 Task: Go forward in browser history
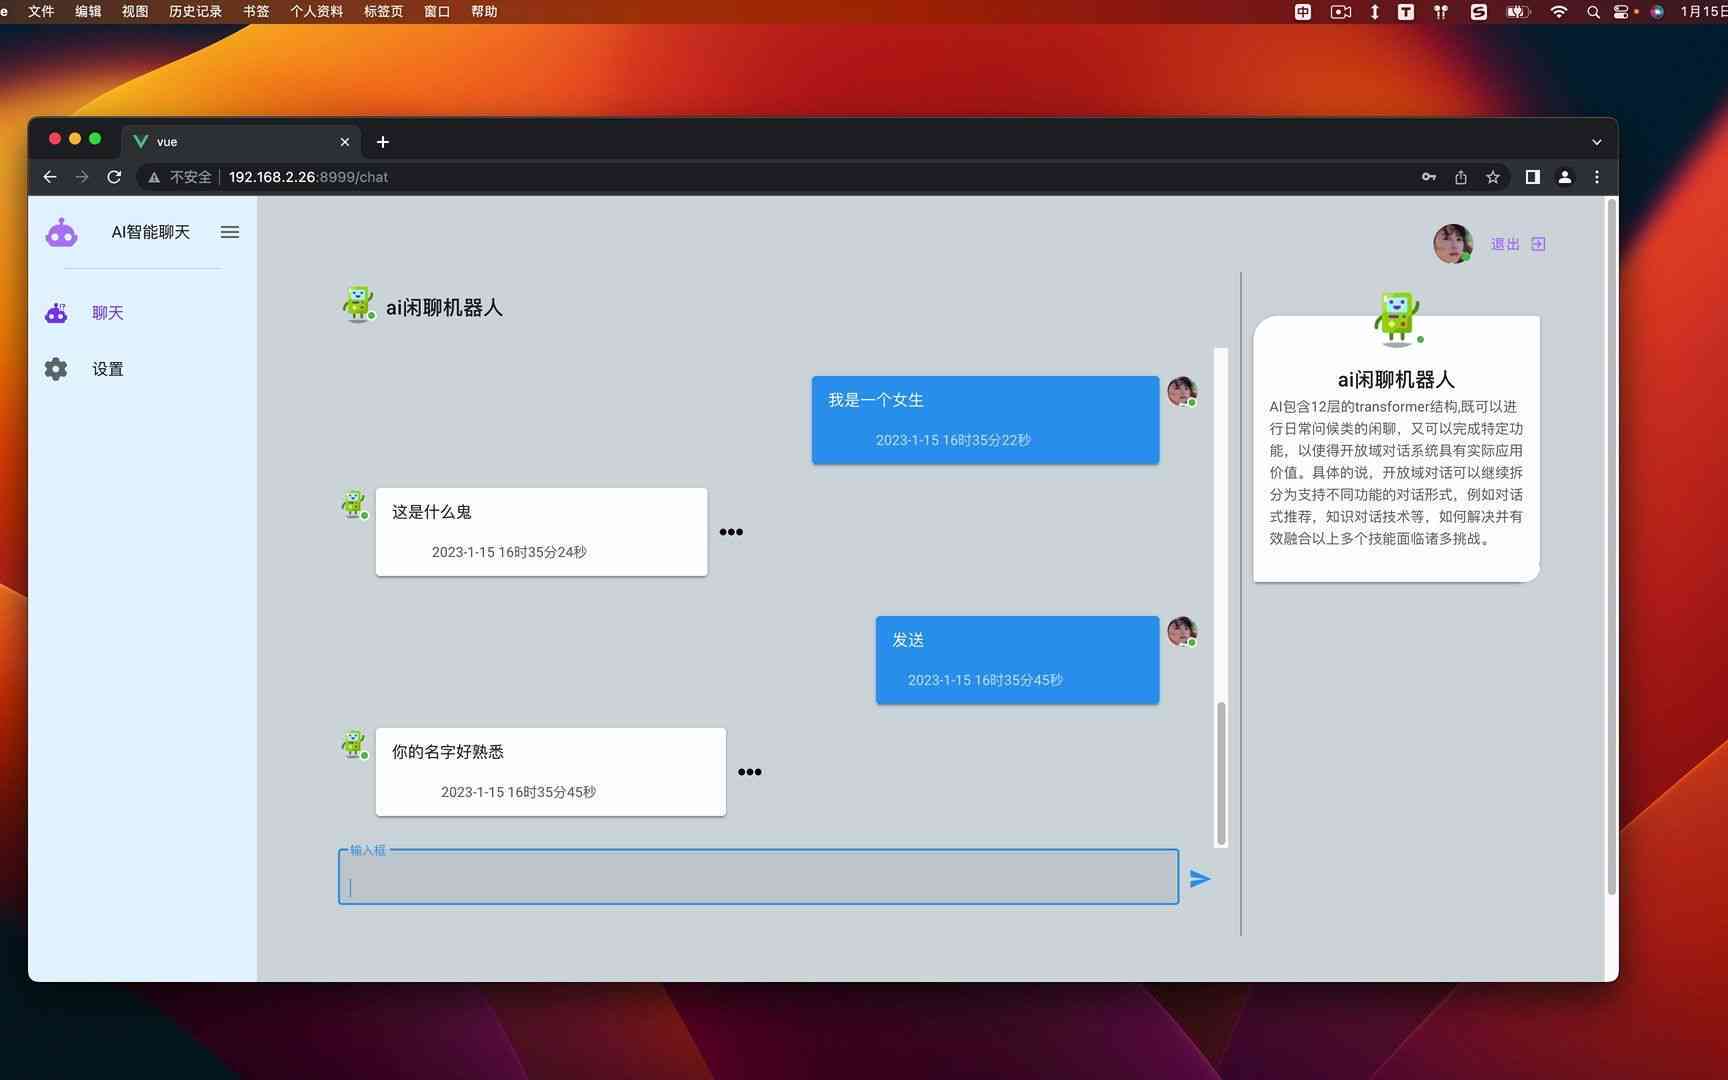(x=82, y=177)
